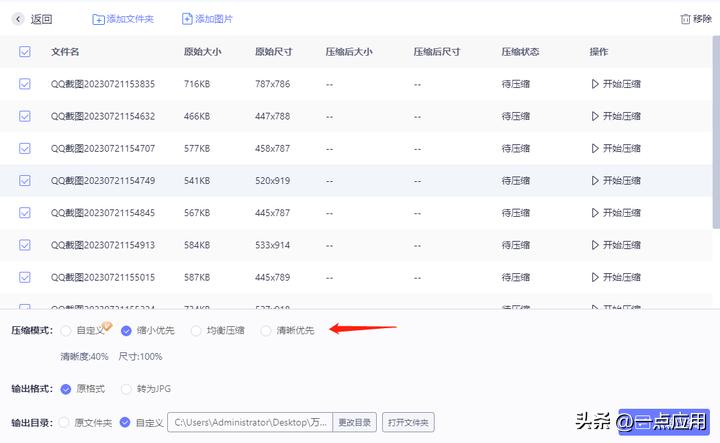Select 缩小优先 compression mode

point(126,331)
